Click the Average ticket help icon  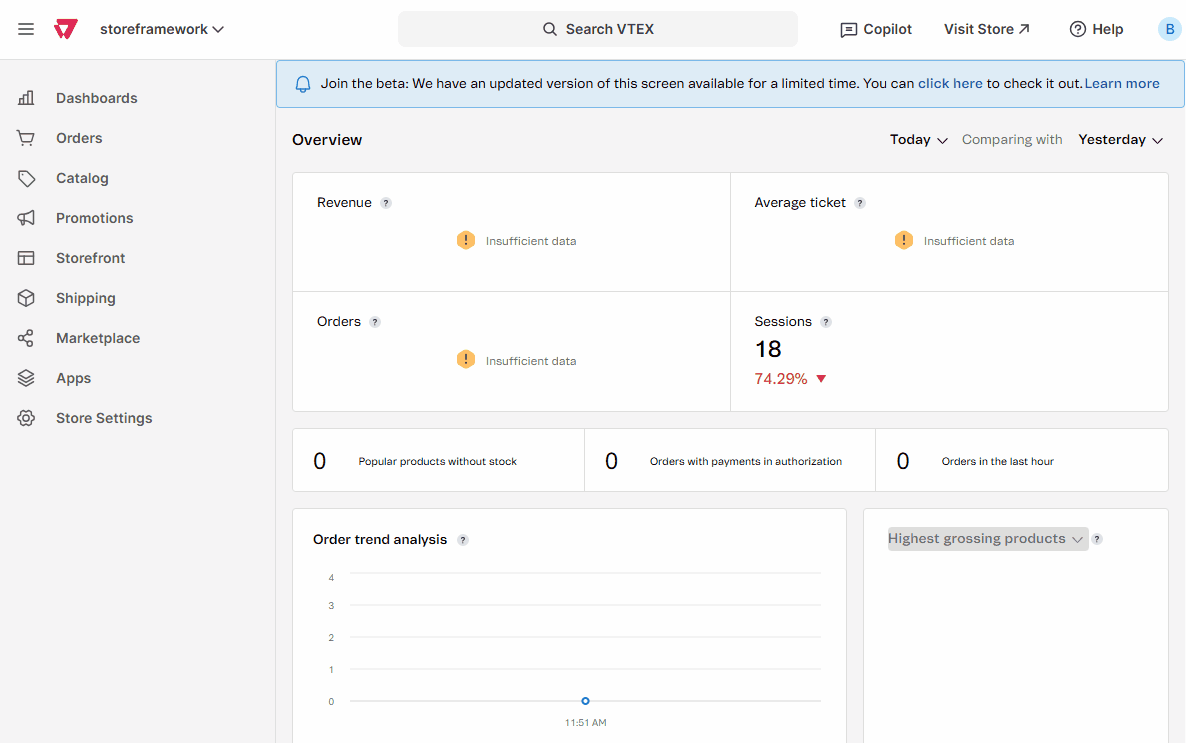click(860, 203)
